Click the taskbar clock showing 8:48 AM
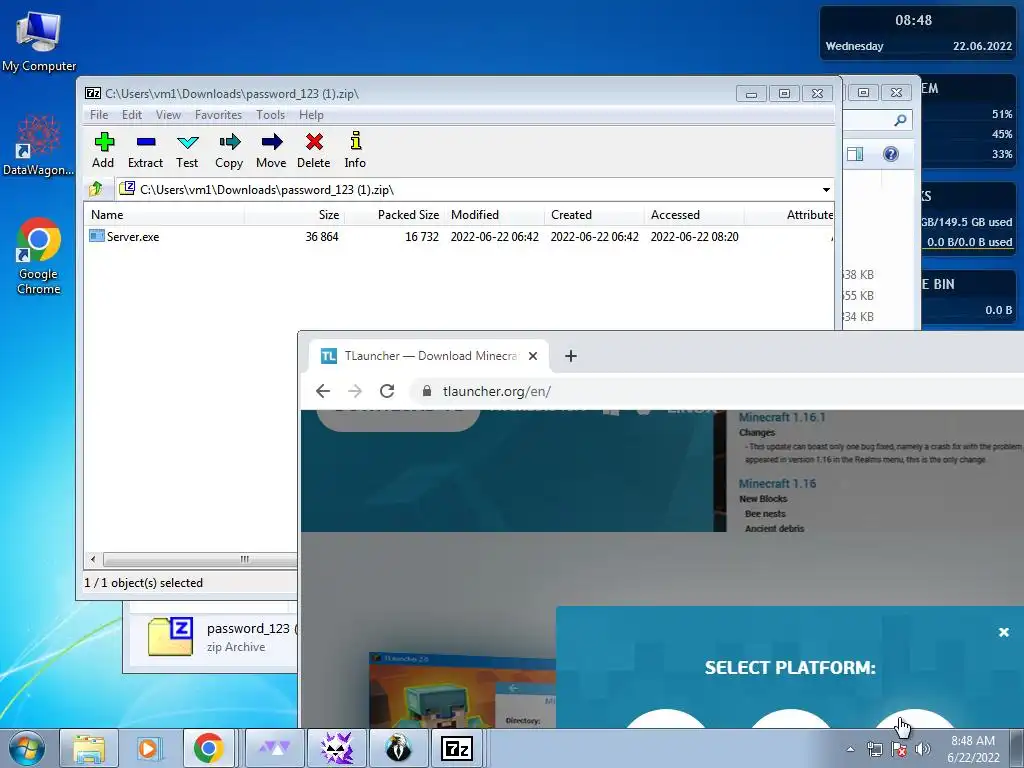 coord(973,749)
